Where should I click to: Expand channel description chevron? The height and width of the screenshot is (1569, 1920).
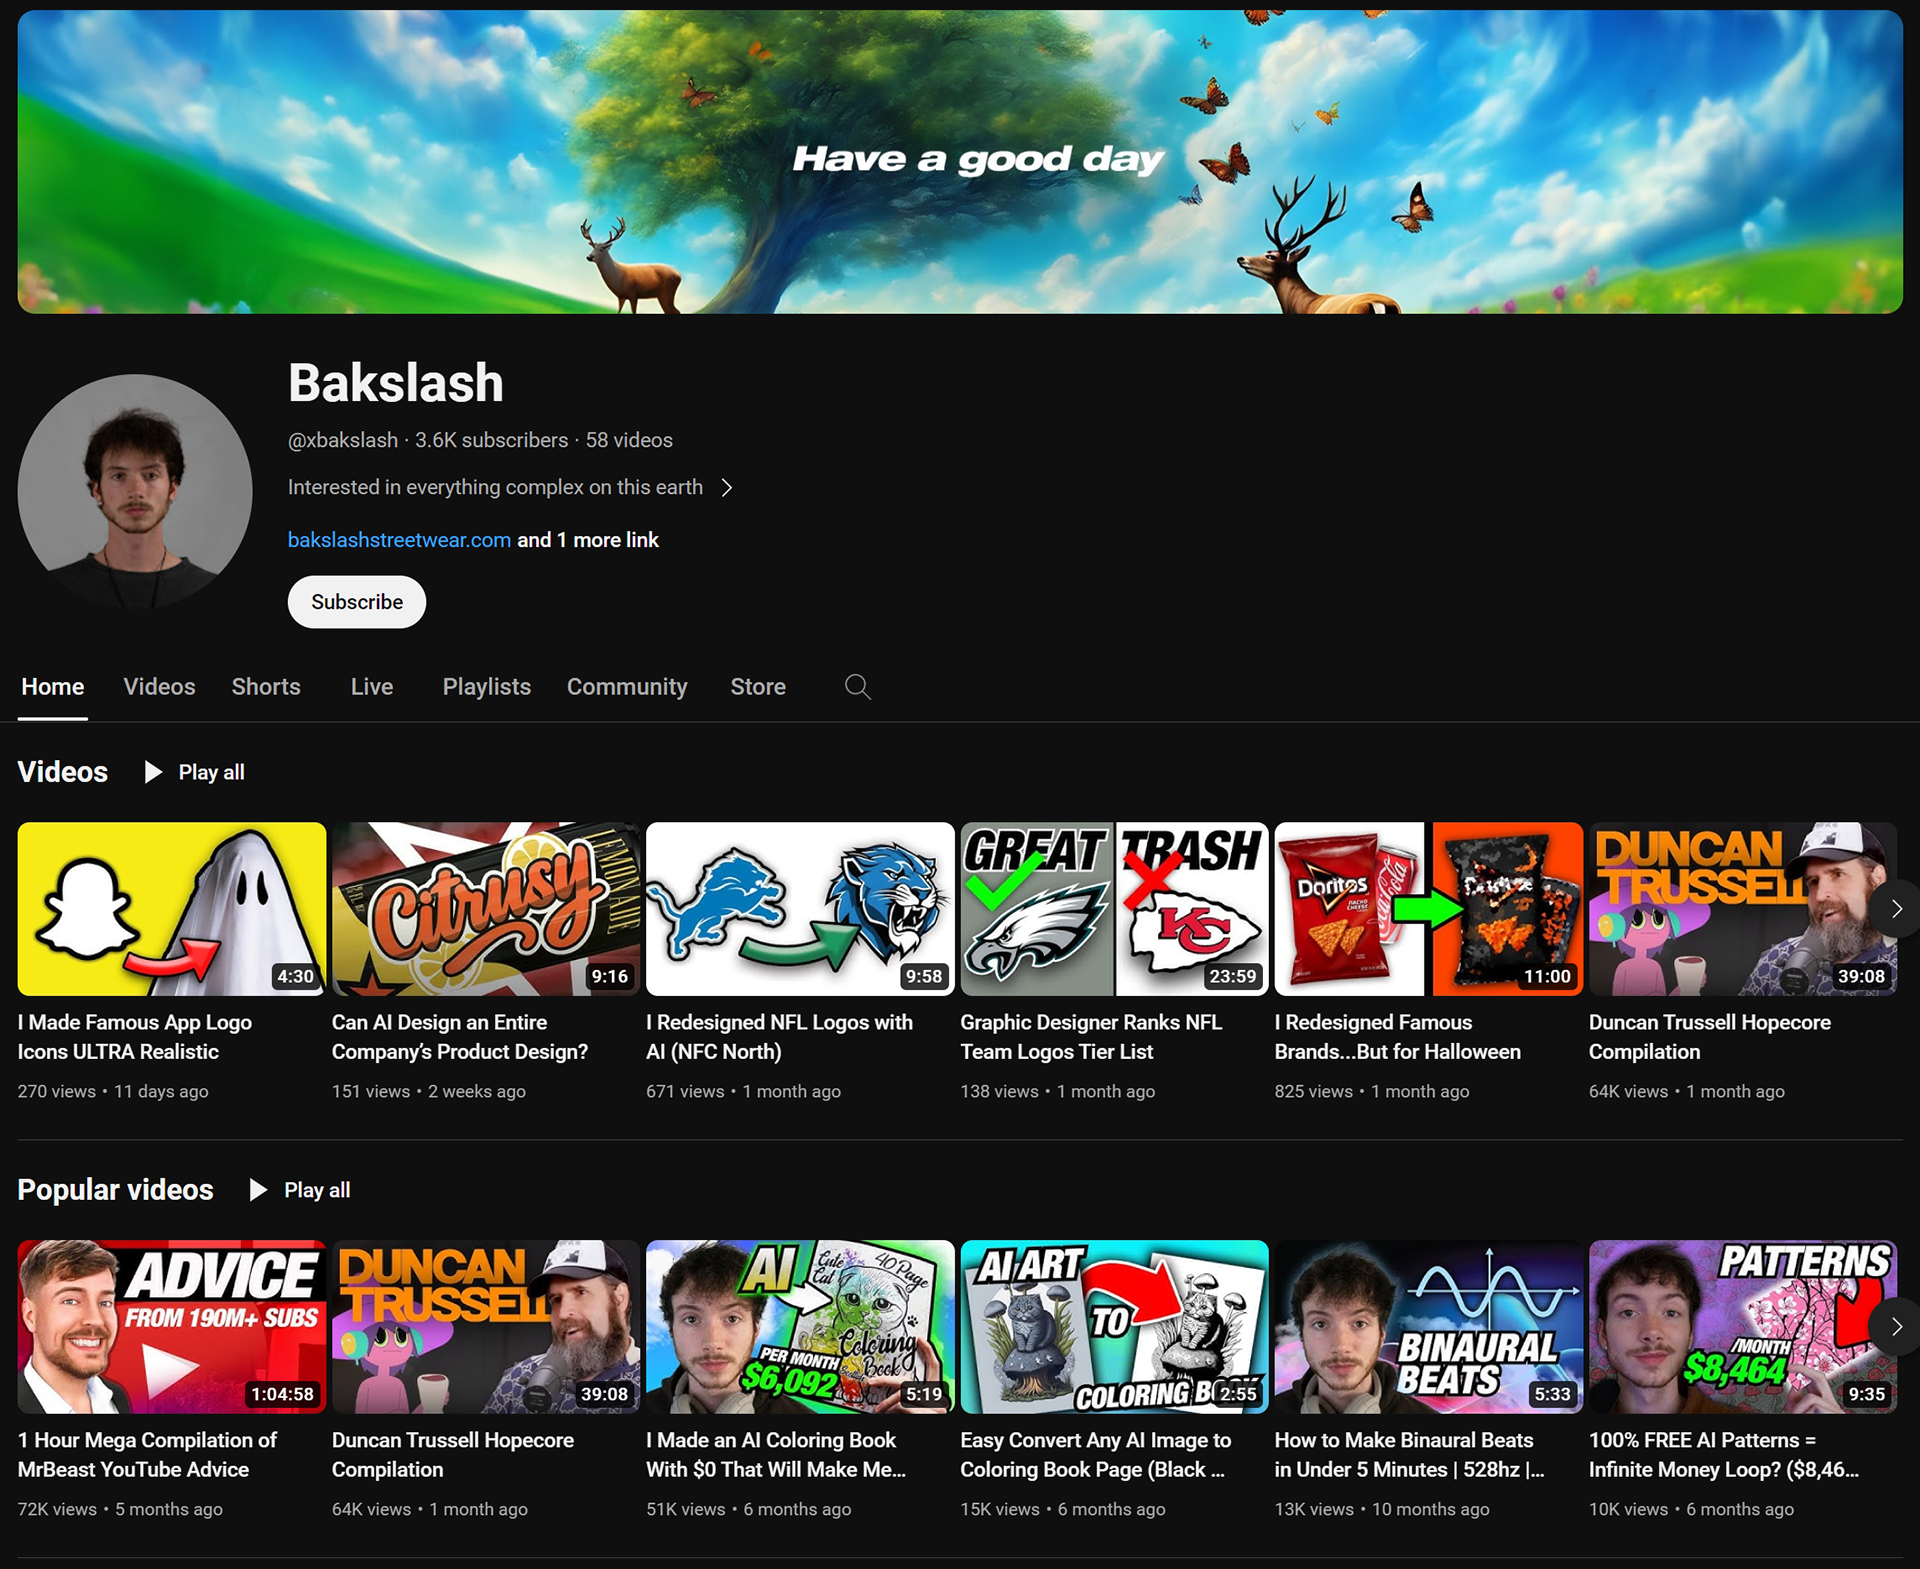[727, 488]
